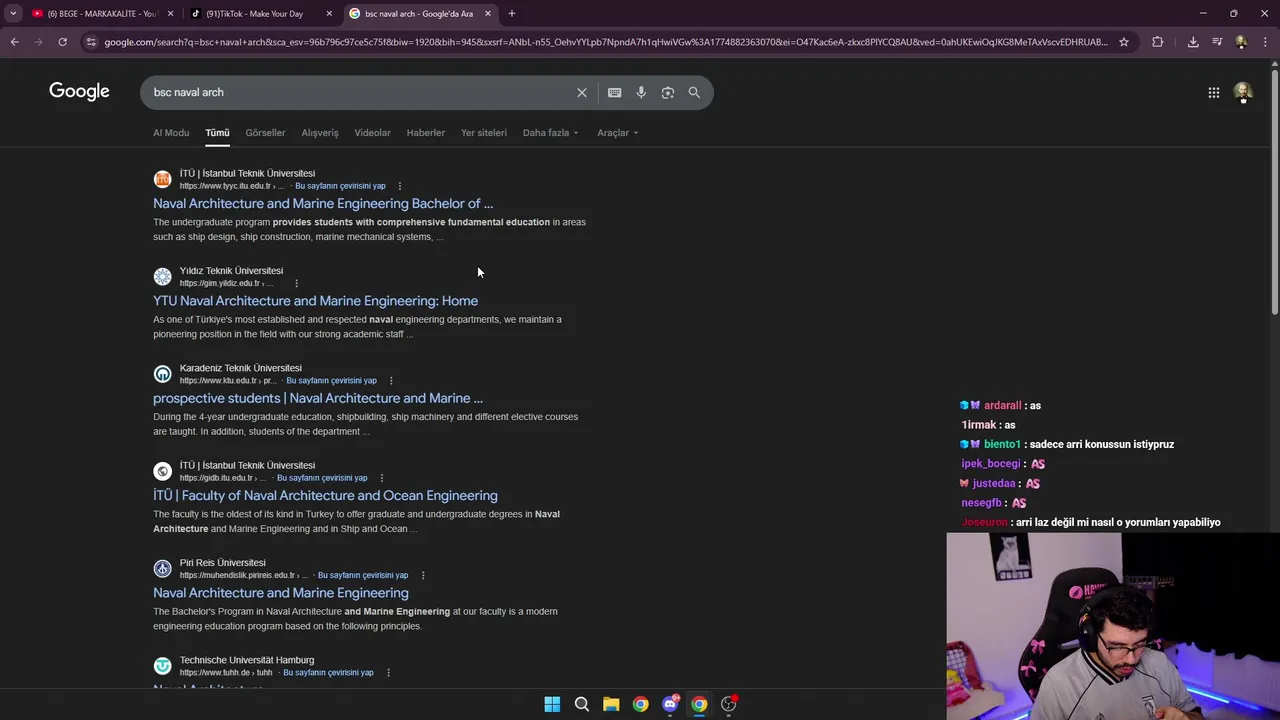1280x720 pixels.
Task: Open YTU Naval Architecture and Marine Engineering: Home
Action: tap(315, 301)
